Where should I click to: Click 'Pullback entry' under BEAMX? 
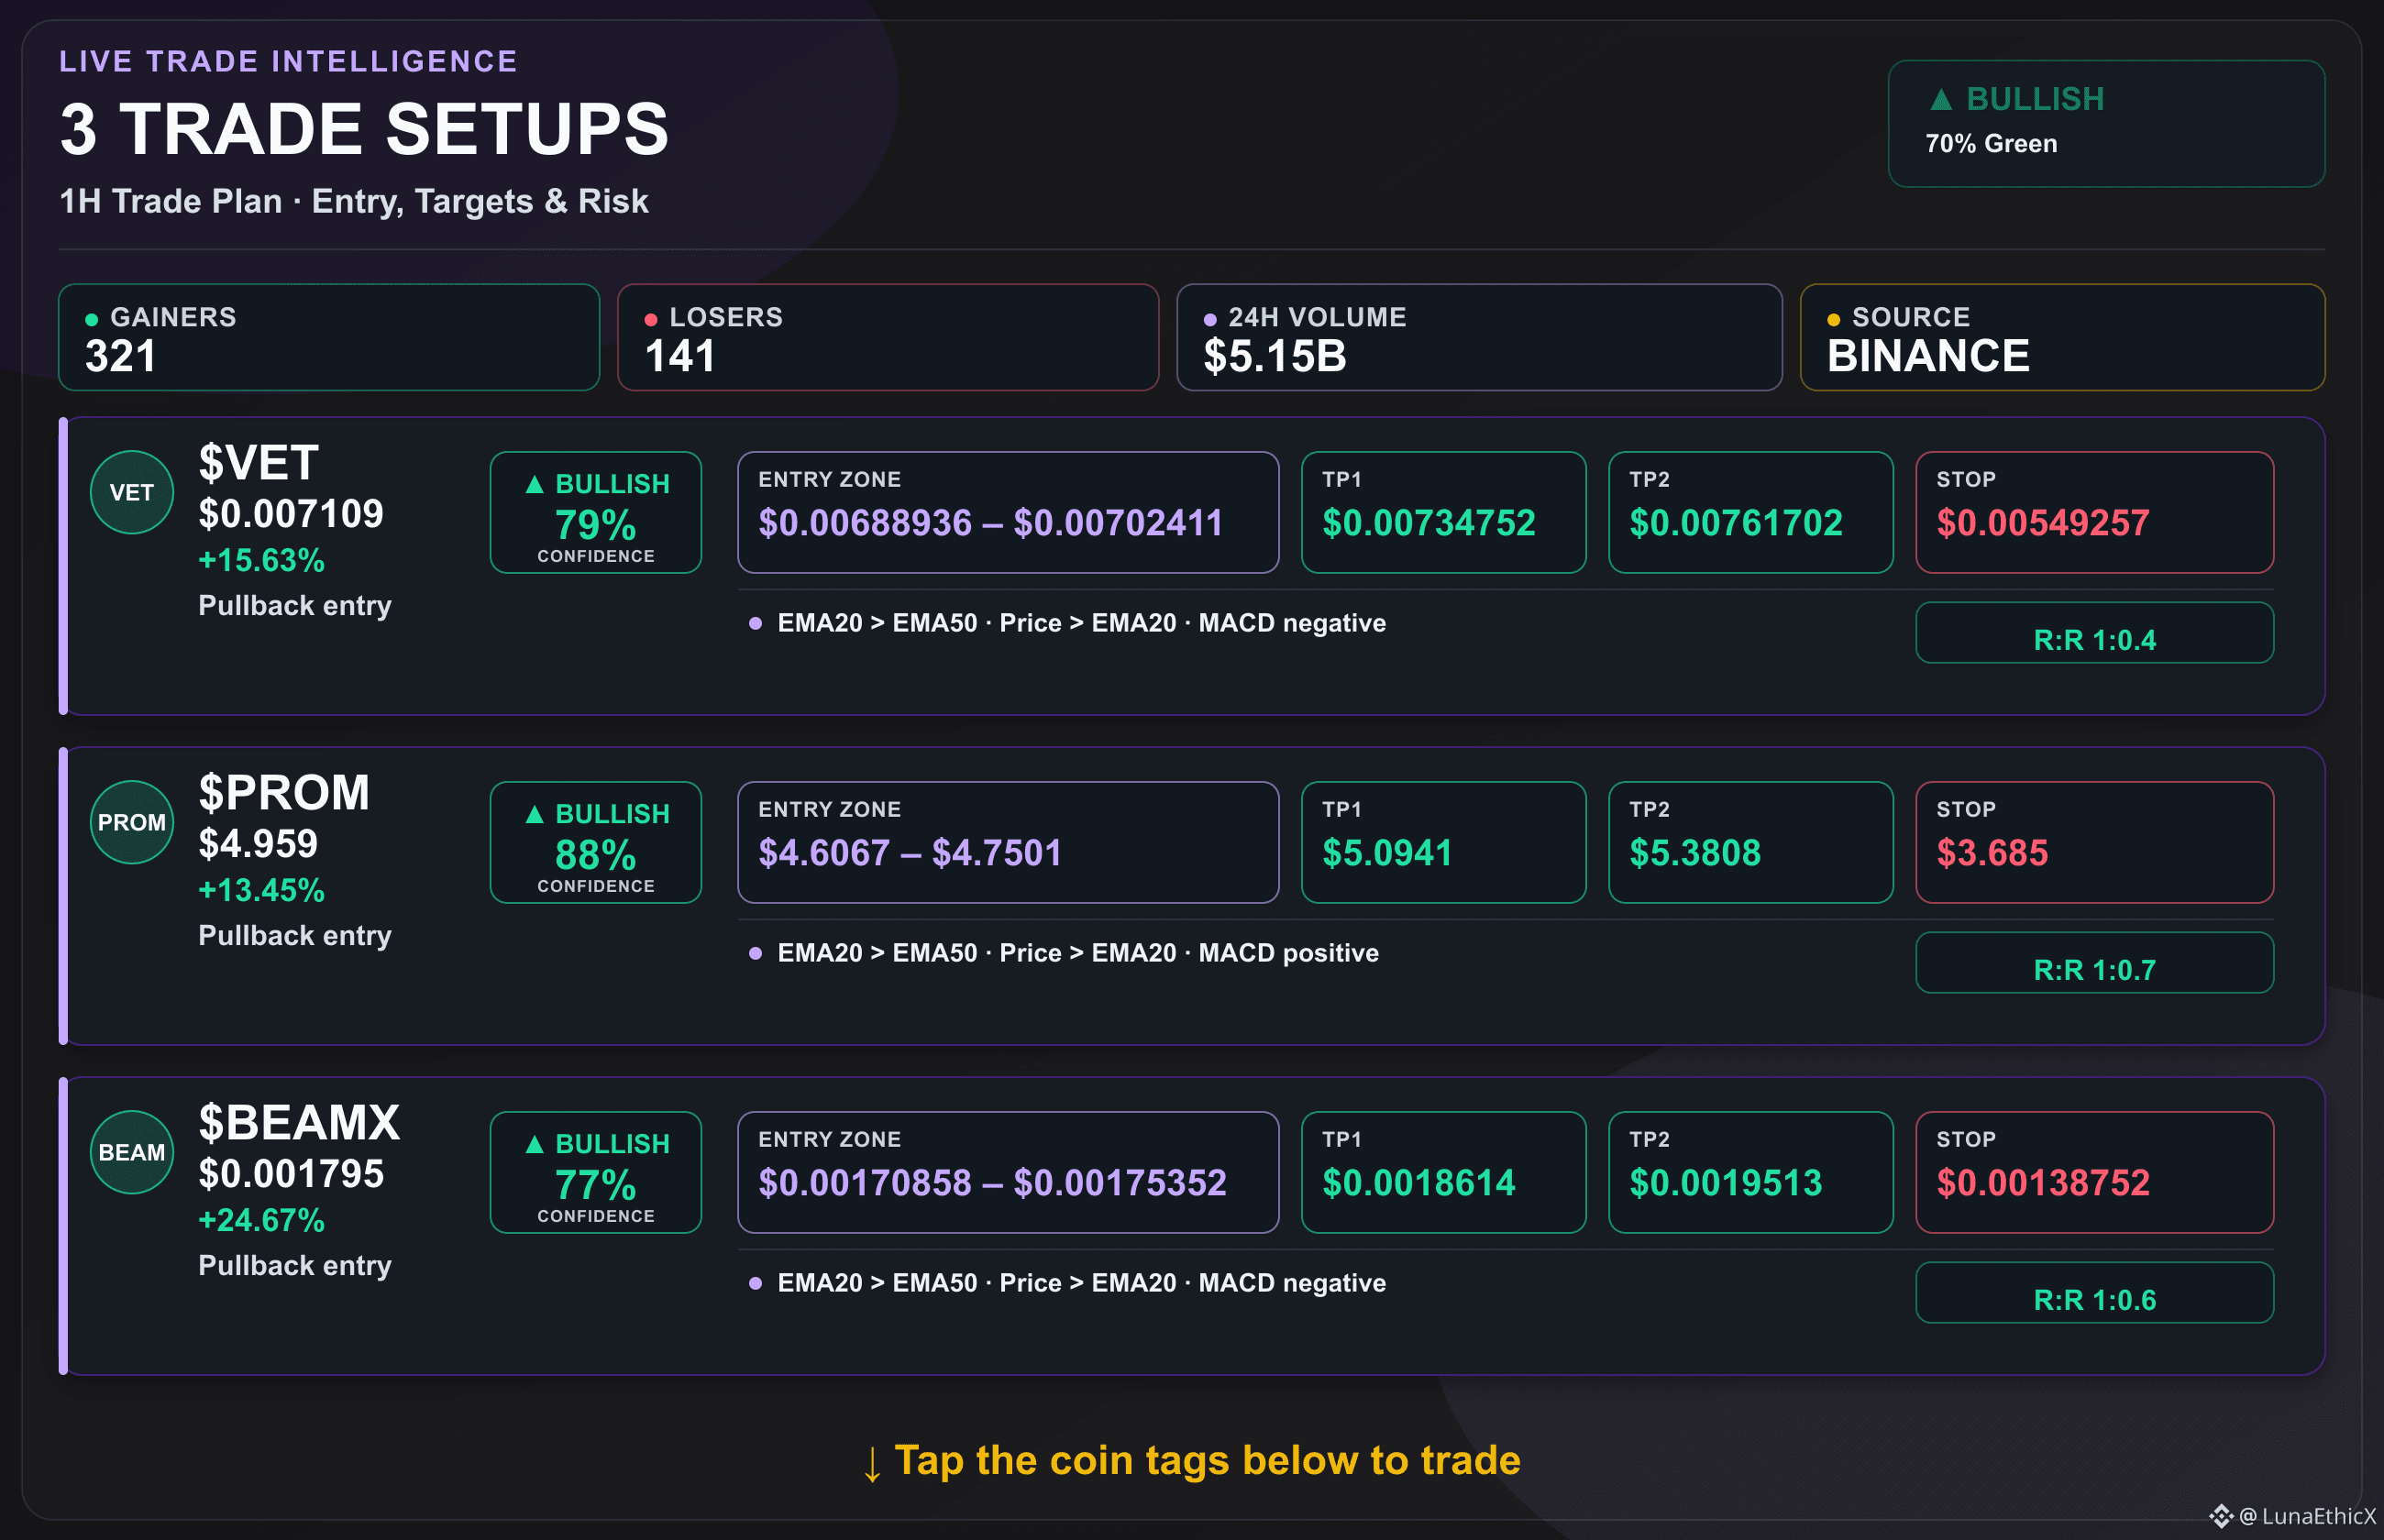(295, 1266)
